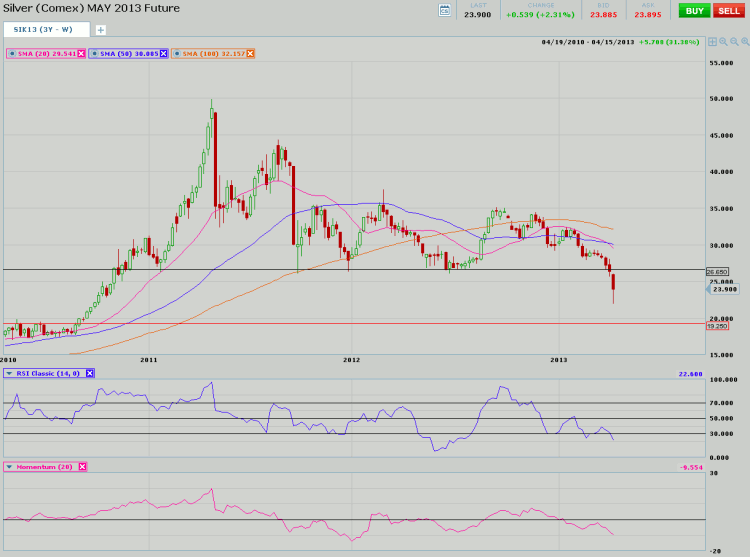Close the Momentum (20) indicator panel
The height and width of the screenshot is (557, 750).
(x=82, y=466)
